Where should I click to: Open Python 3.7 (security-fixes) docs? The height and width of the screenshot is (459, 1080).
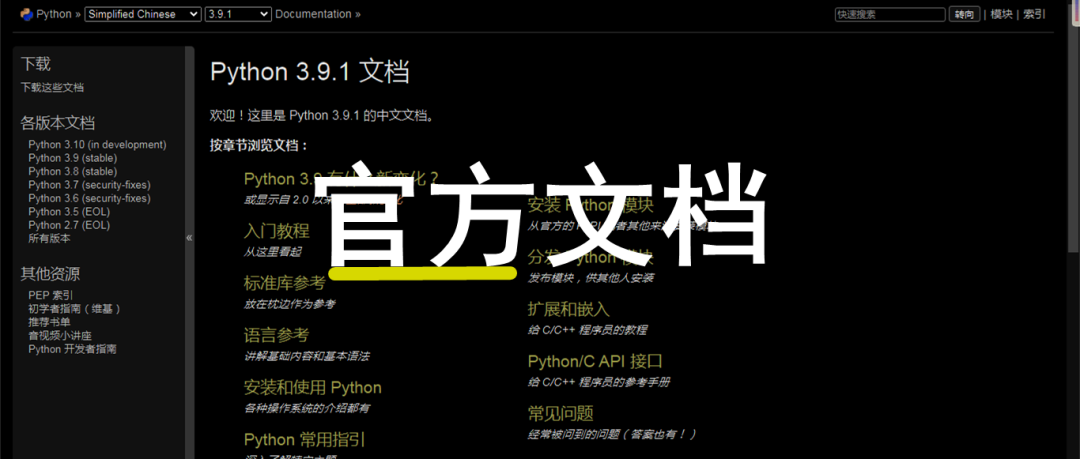pos(90,185)
